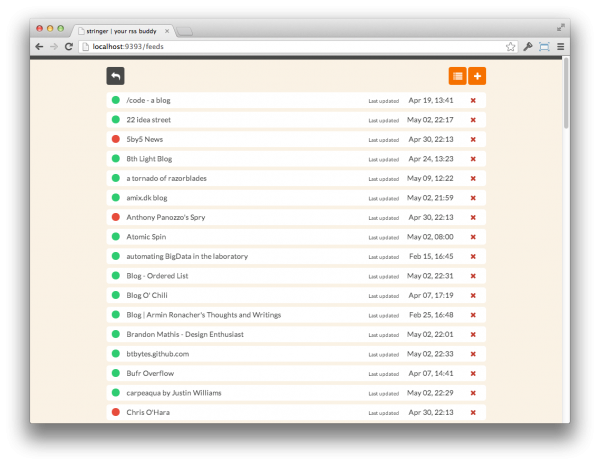Delete the 'Chris O'Hara' feed

click(x=473, y=413)
